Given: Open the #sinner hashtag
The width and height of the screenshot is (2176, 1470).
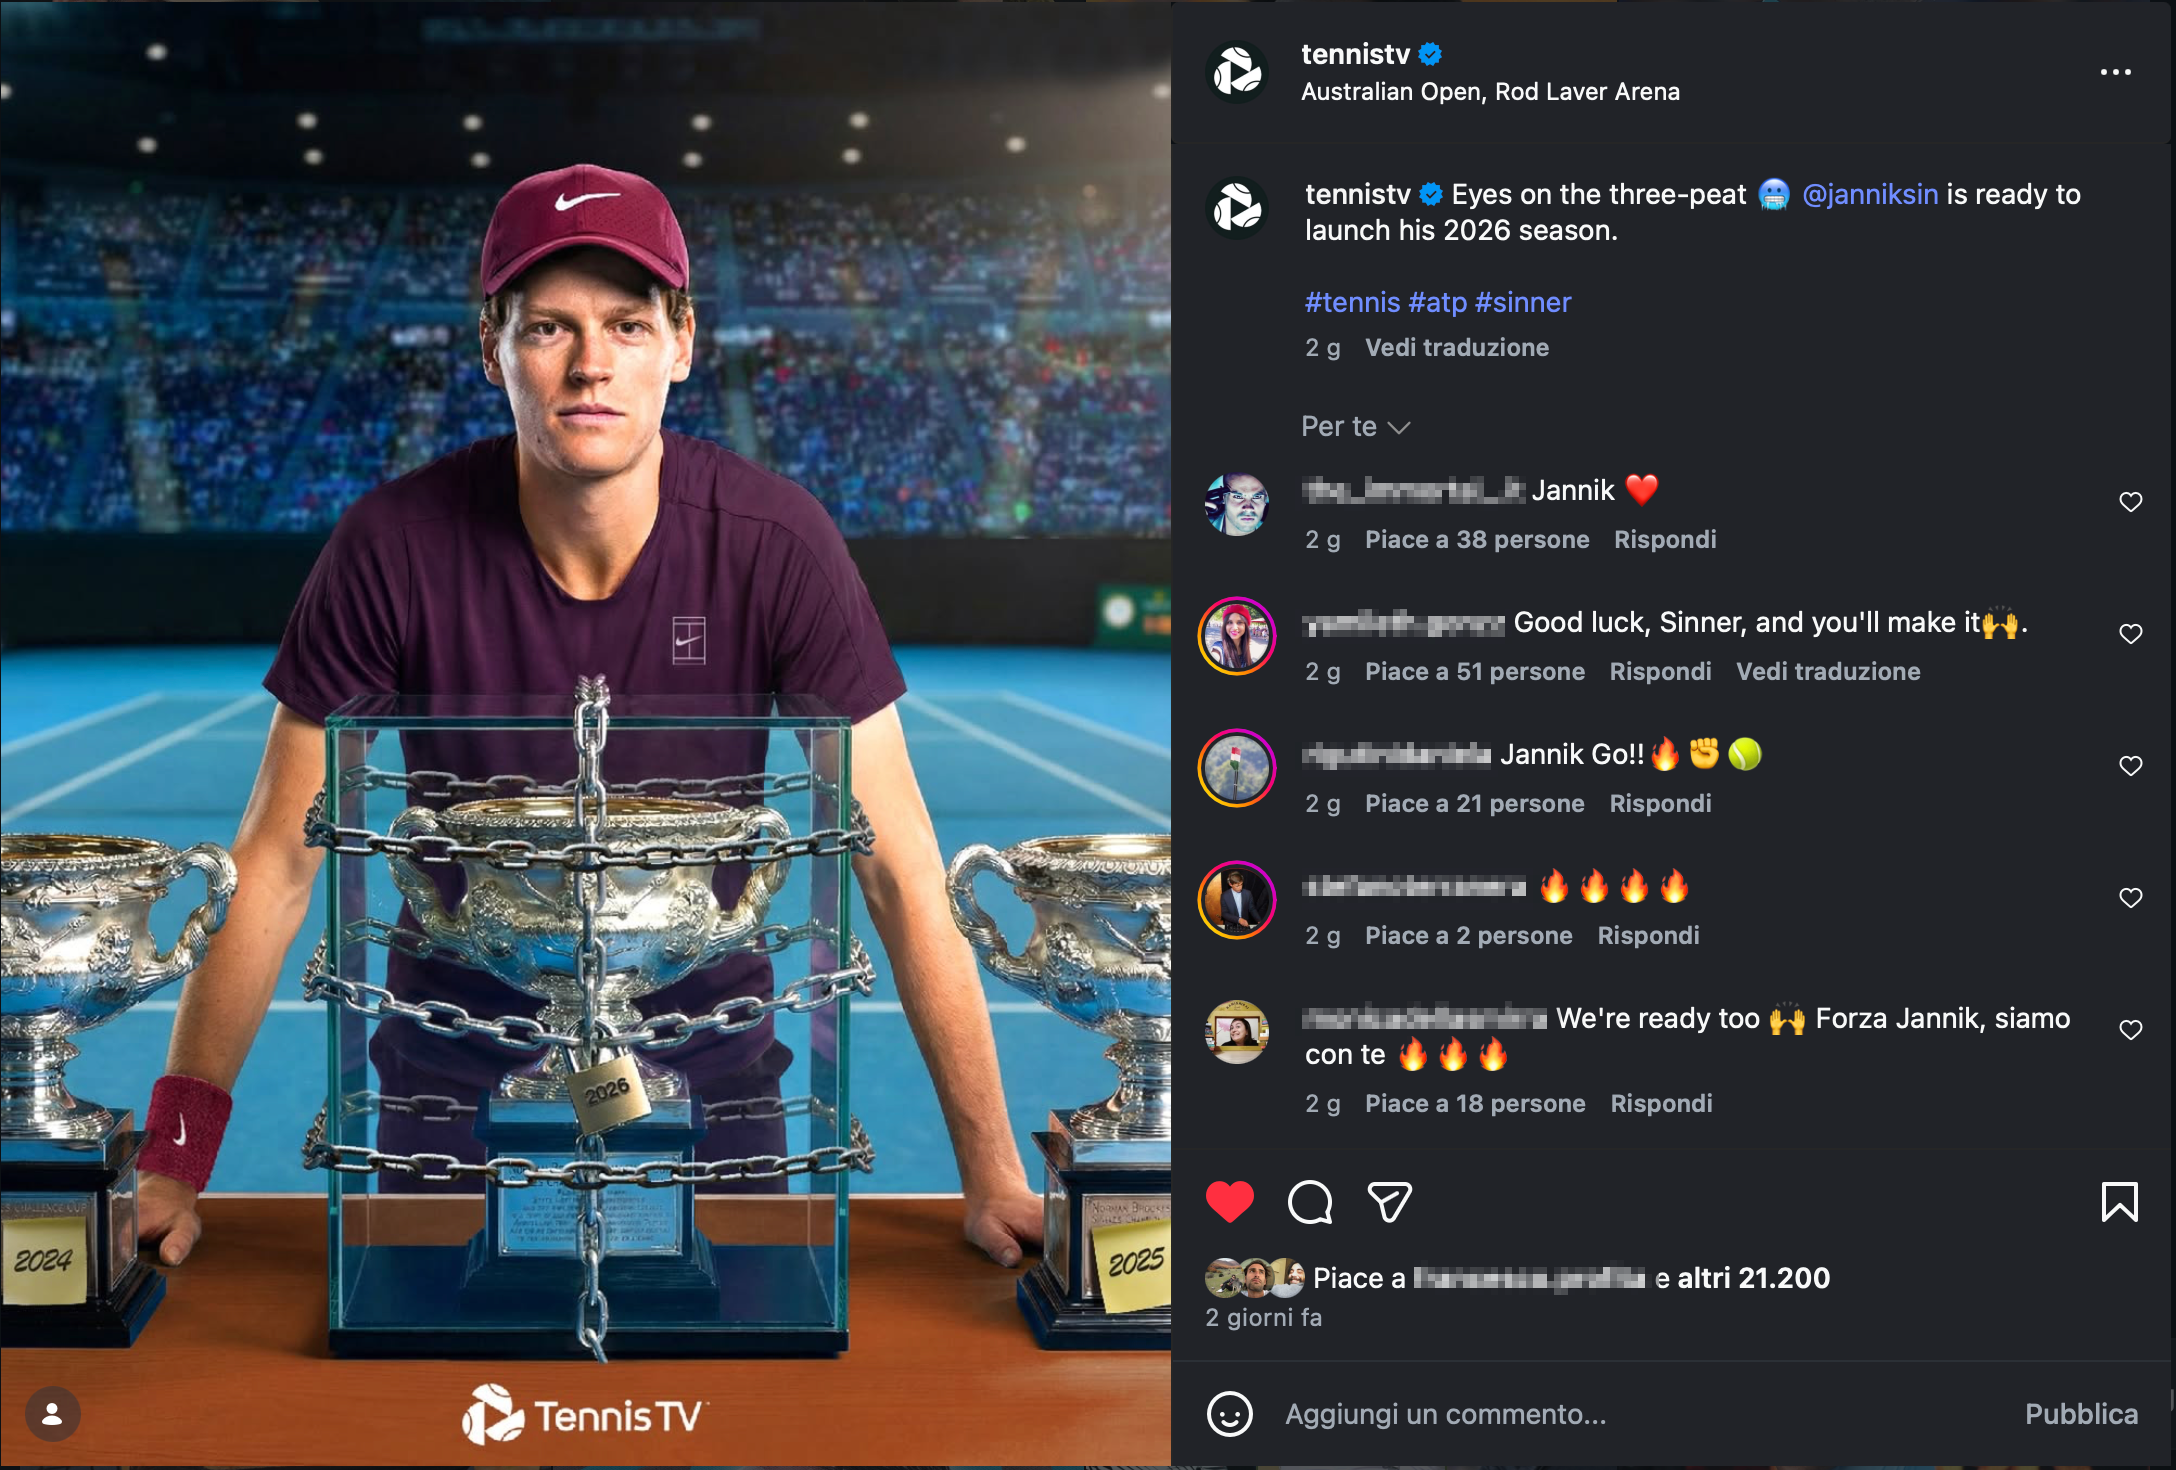Looking at the screenshot, I should tap(1523, 302).
